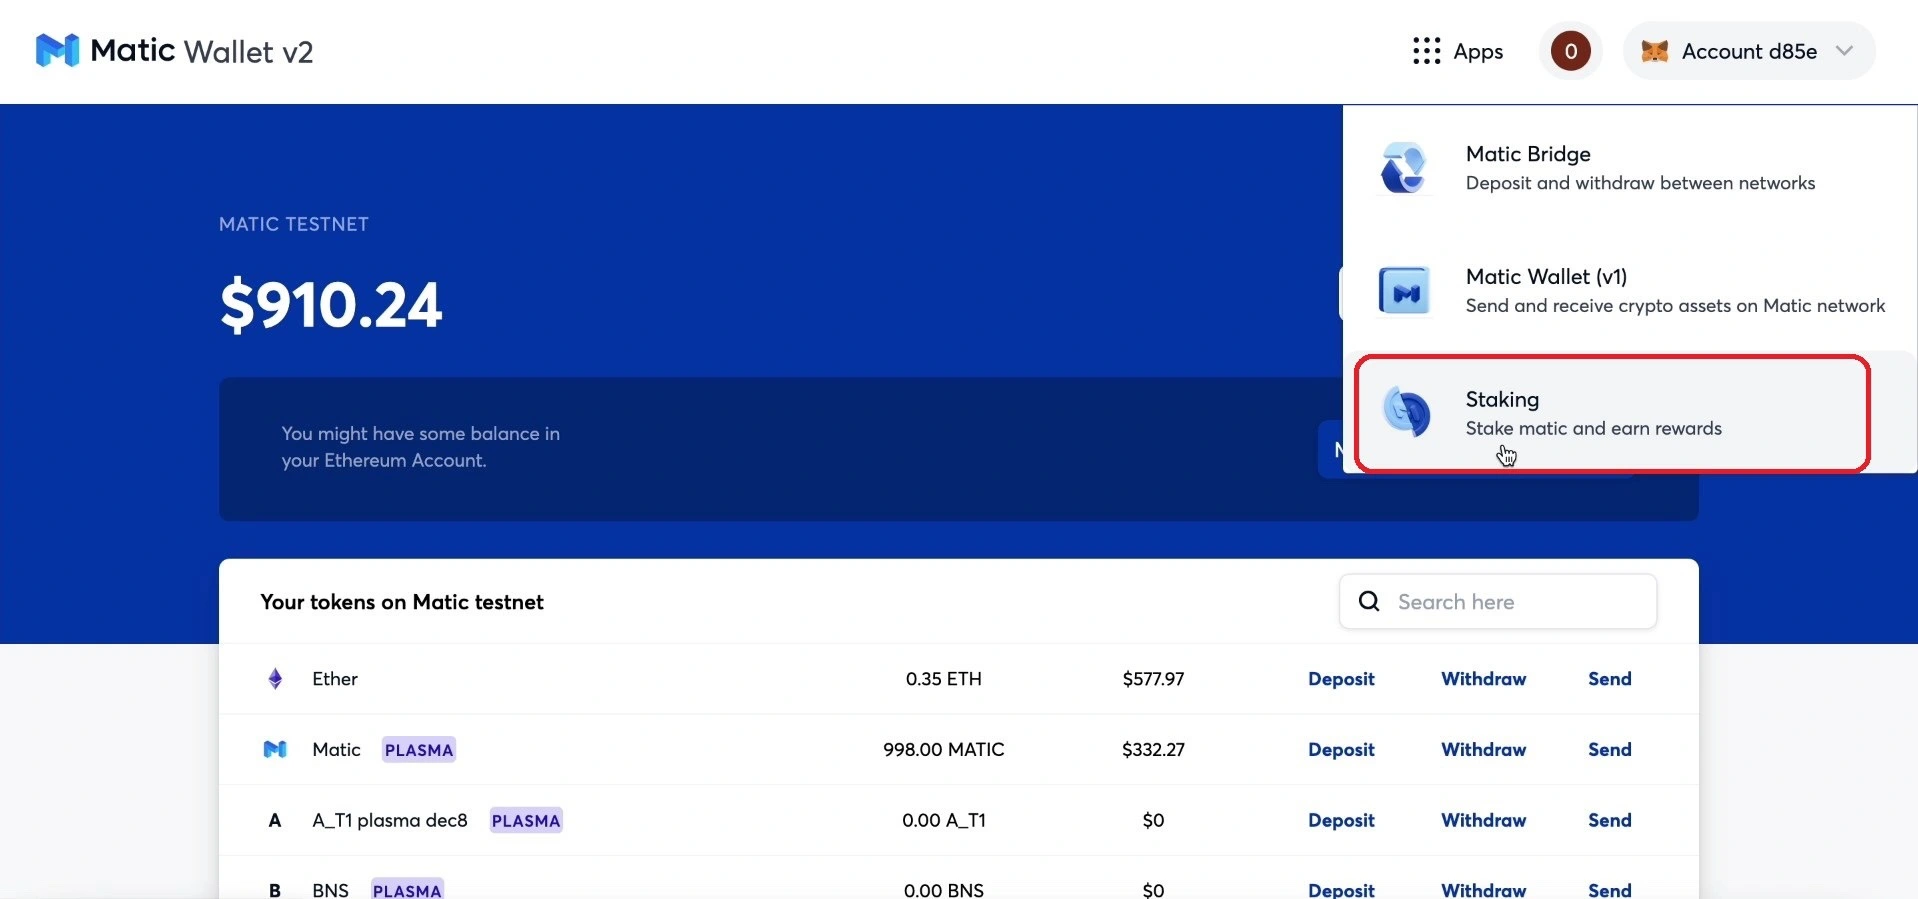
Task: Open the Apps grid icon
Action: pyautogui.click(x=1426, y=51)
